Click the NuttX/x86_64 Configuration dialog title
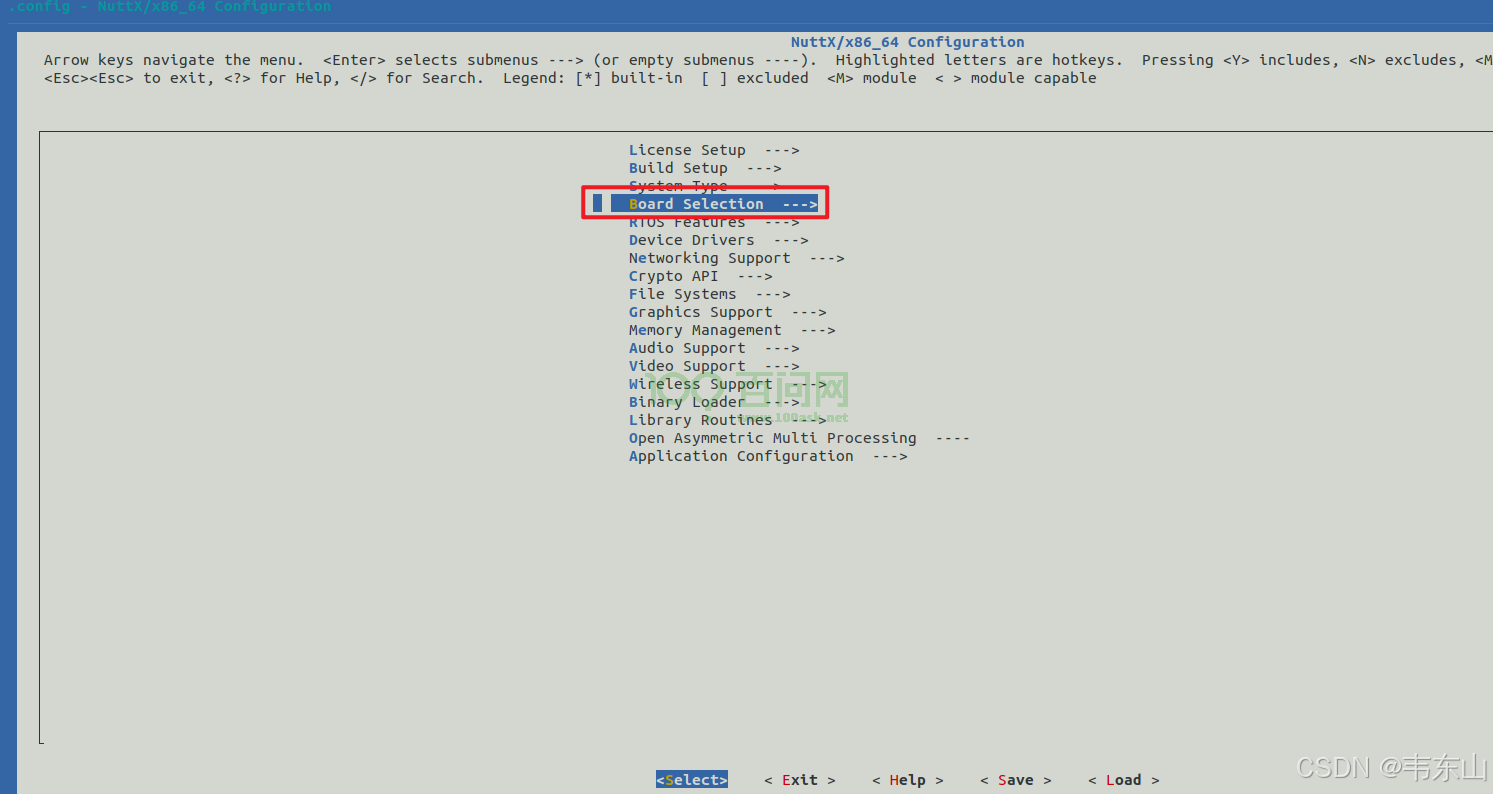1493x794 pixels. pyautogui.click(x=907, y=42)
